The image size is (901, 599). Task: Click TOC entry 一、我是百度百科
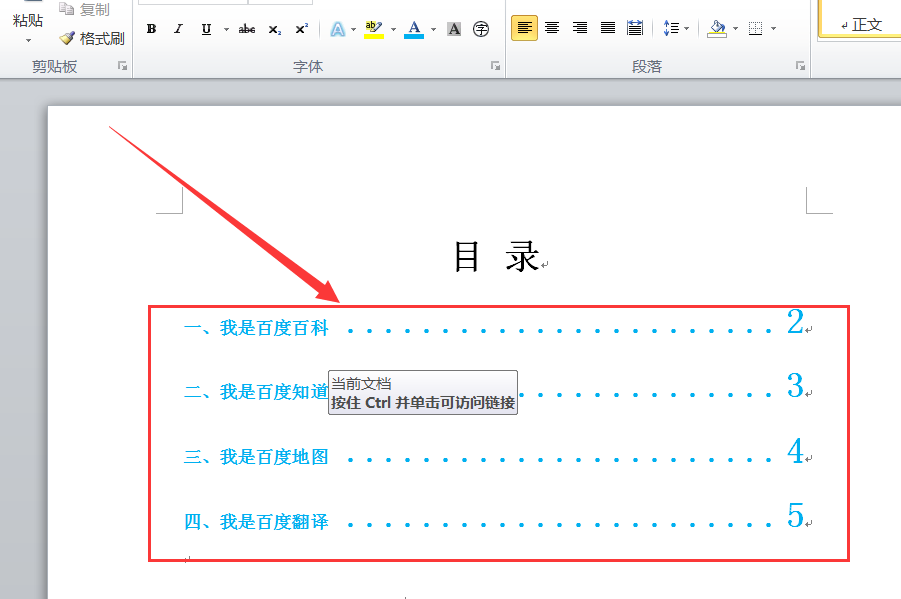[256, 328]
